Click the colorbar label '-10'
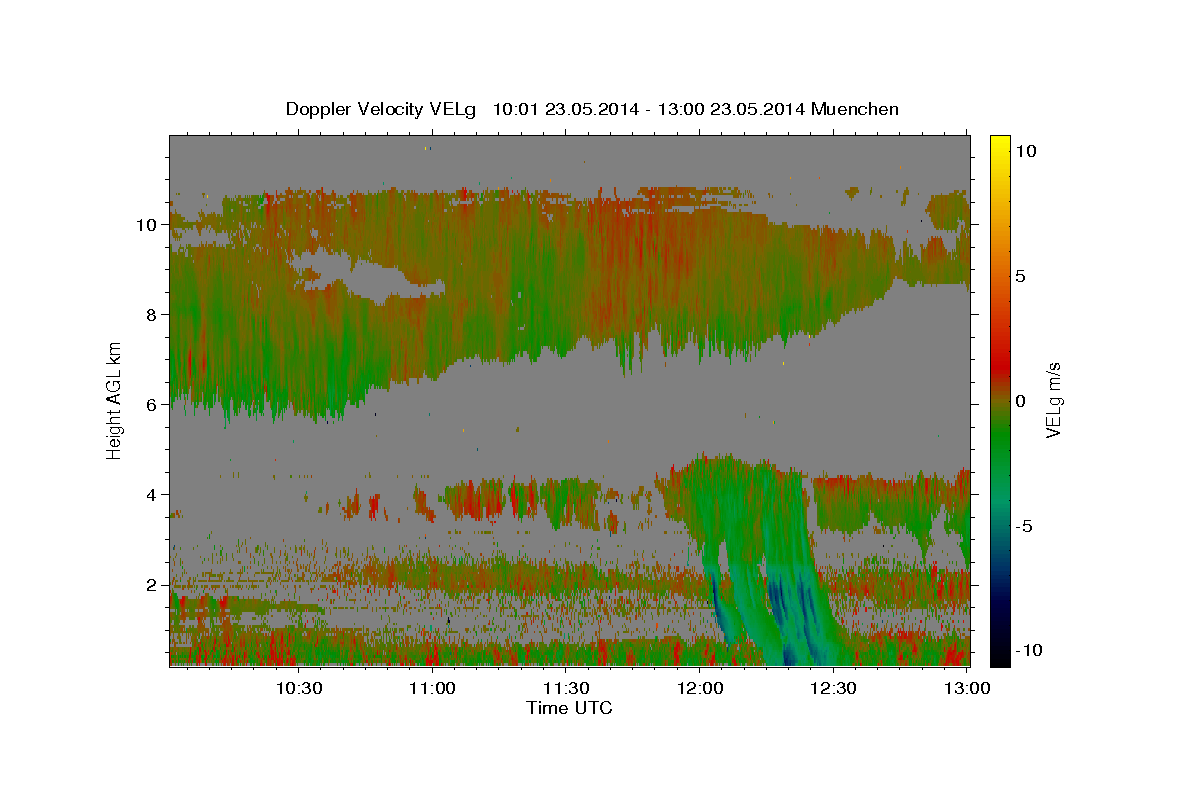Screen dimensions: 1200x800 point(1030,651)
